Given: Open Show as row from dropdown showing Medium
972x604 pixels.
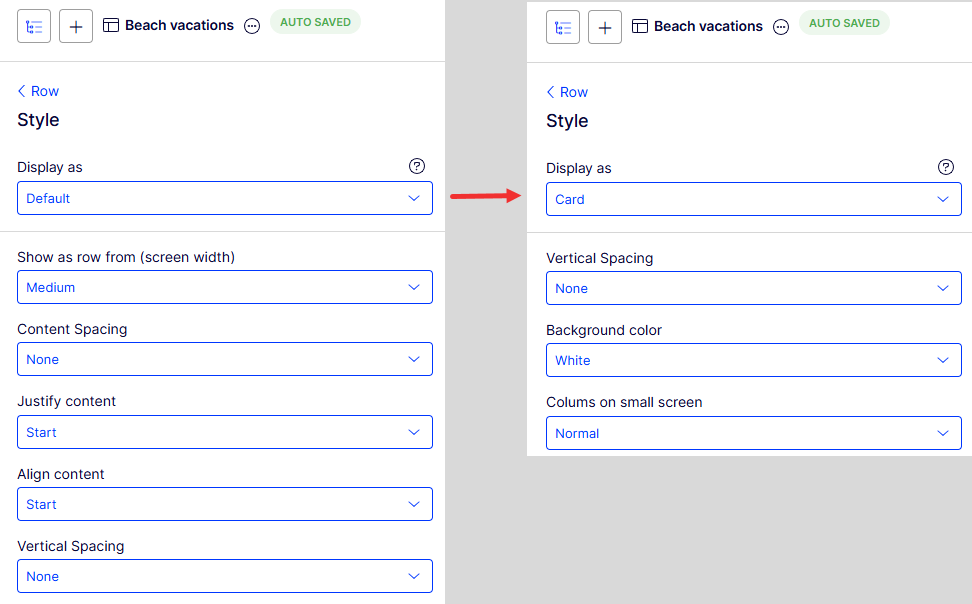Looking at the screenshot, I should [224, 287].
